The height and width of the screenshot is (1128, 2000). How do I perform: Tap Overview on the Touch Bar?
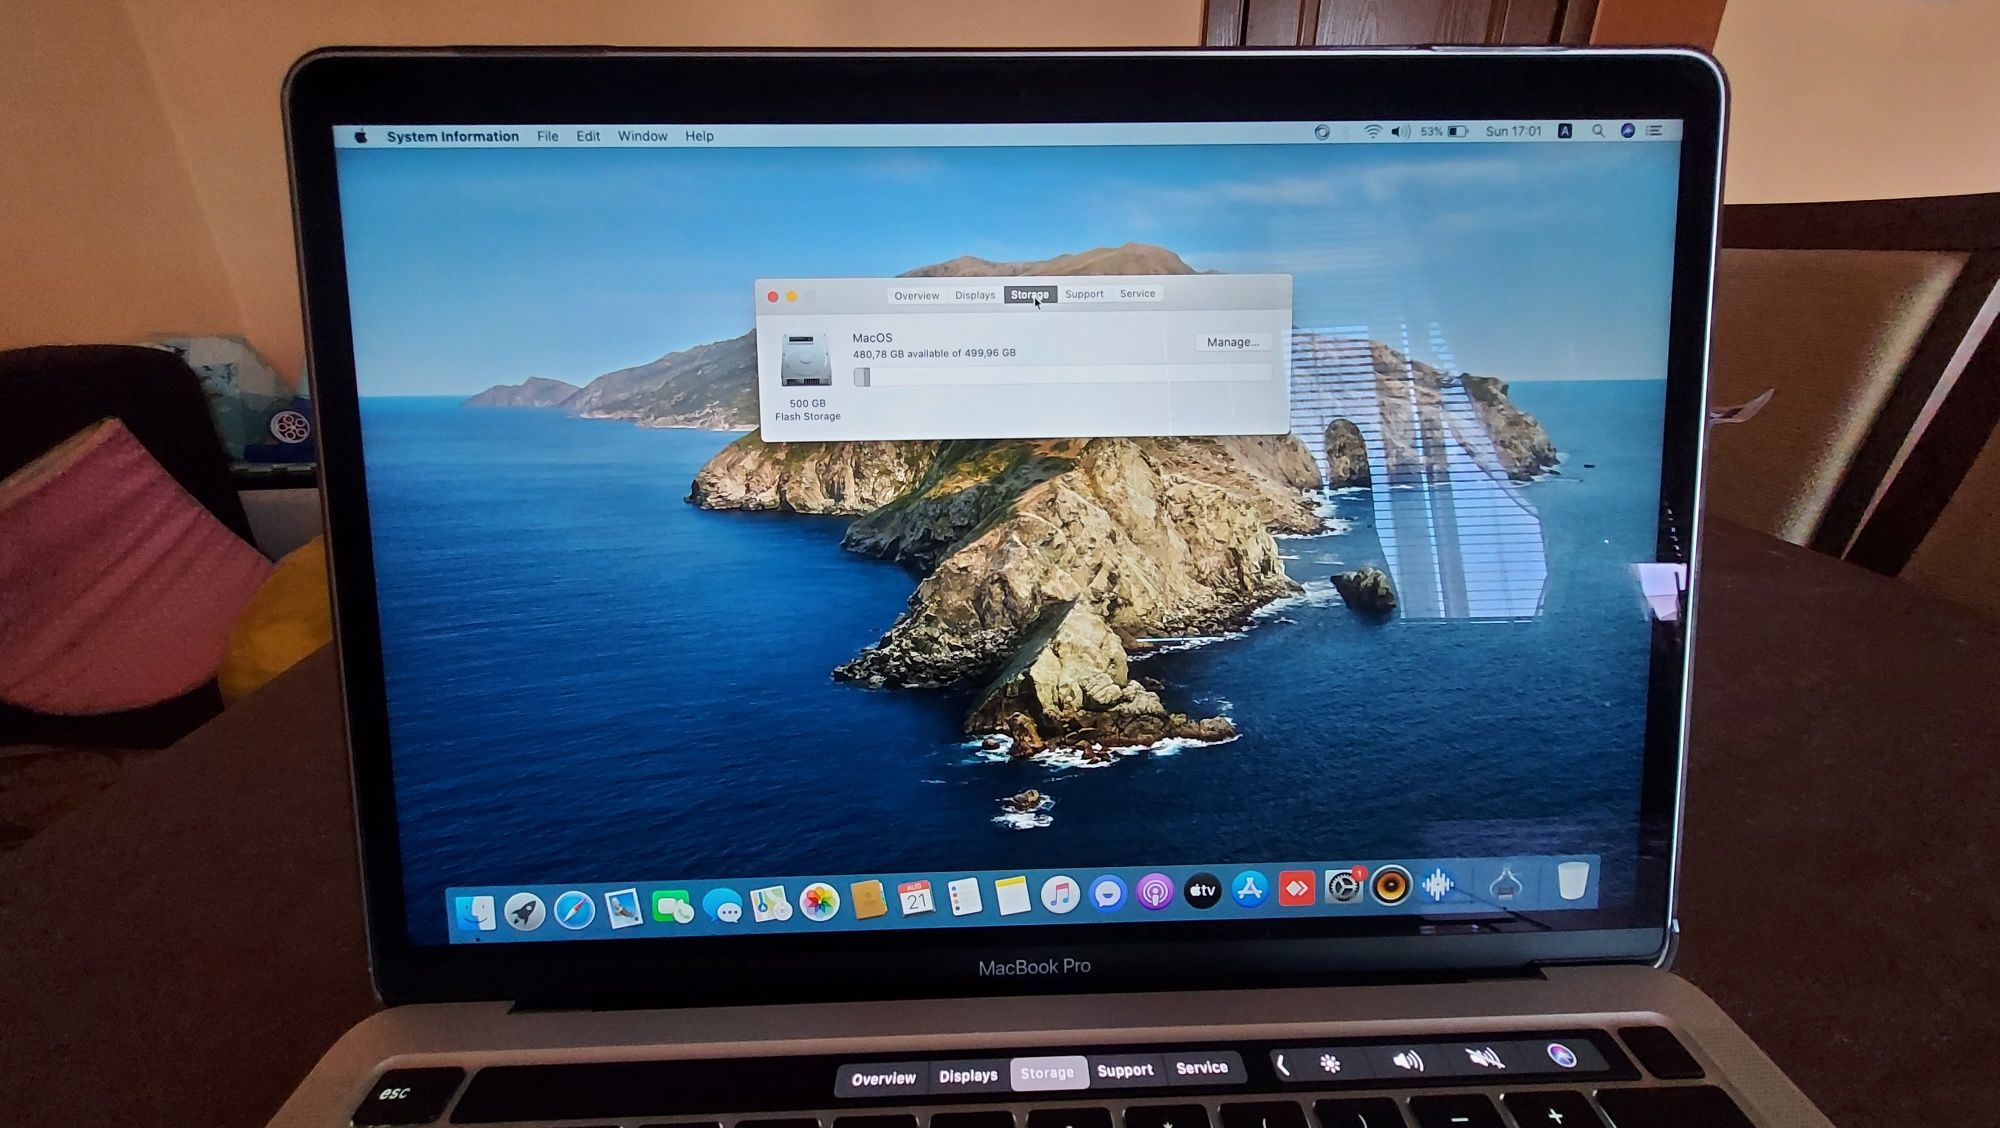pos(883,1079)
